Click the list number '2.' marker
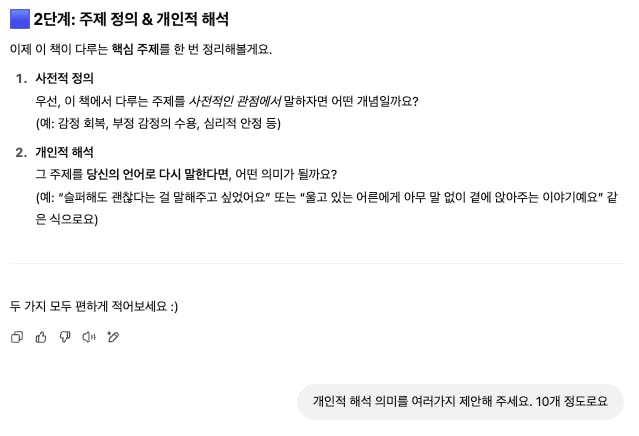Screen dimensions: 639x436 click(22, 152)
